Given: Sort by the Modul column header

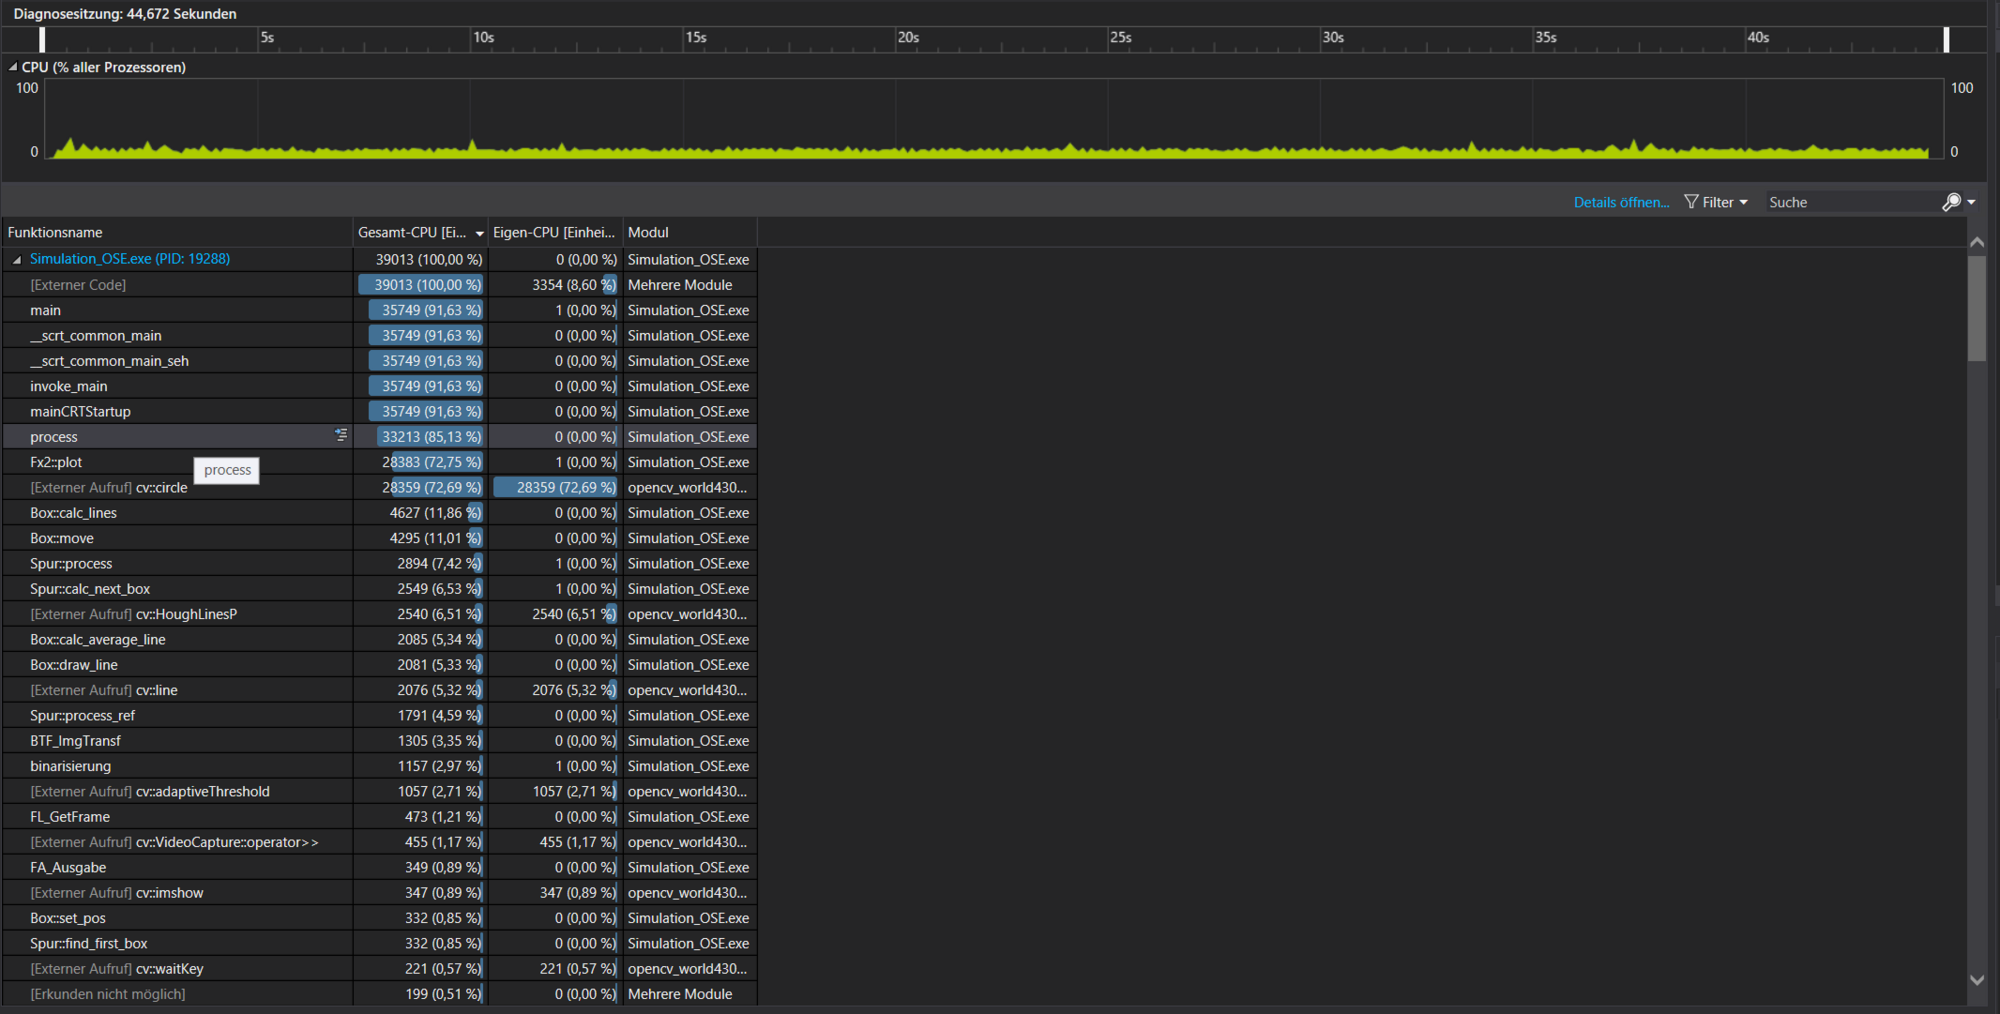Looking at the screenshot, I should 648,233.
